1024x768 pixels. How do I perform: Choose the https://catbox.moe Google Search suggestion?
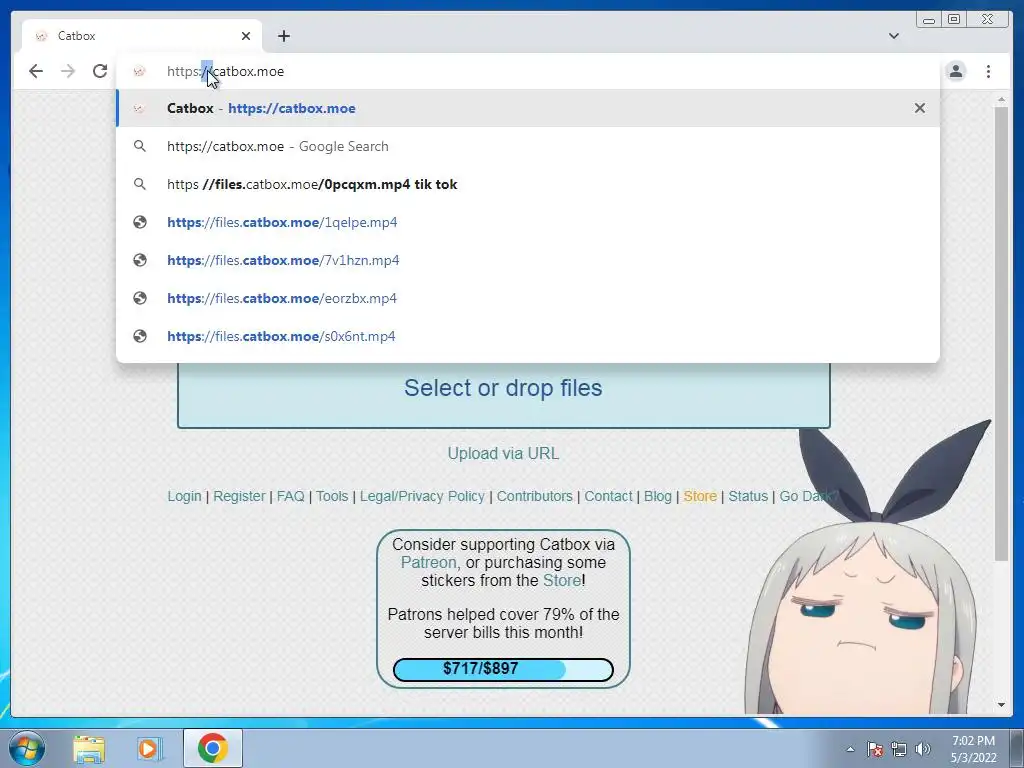[528, 146]
